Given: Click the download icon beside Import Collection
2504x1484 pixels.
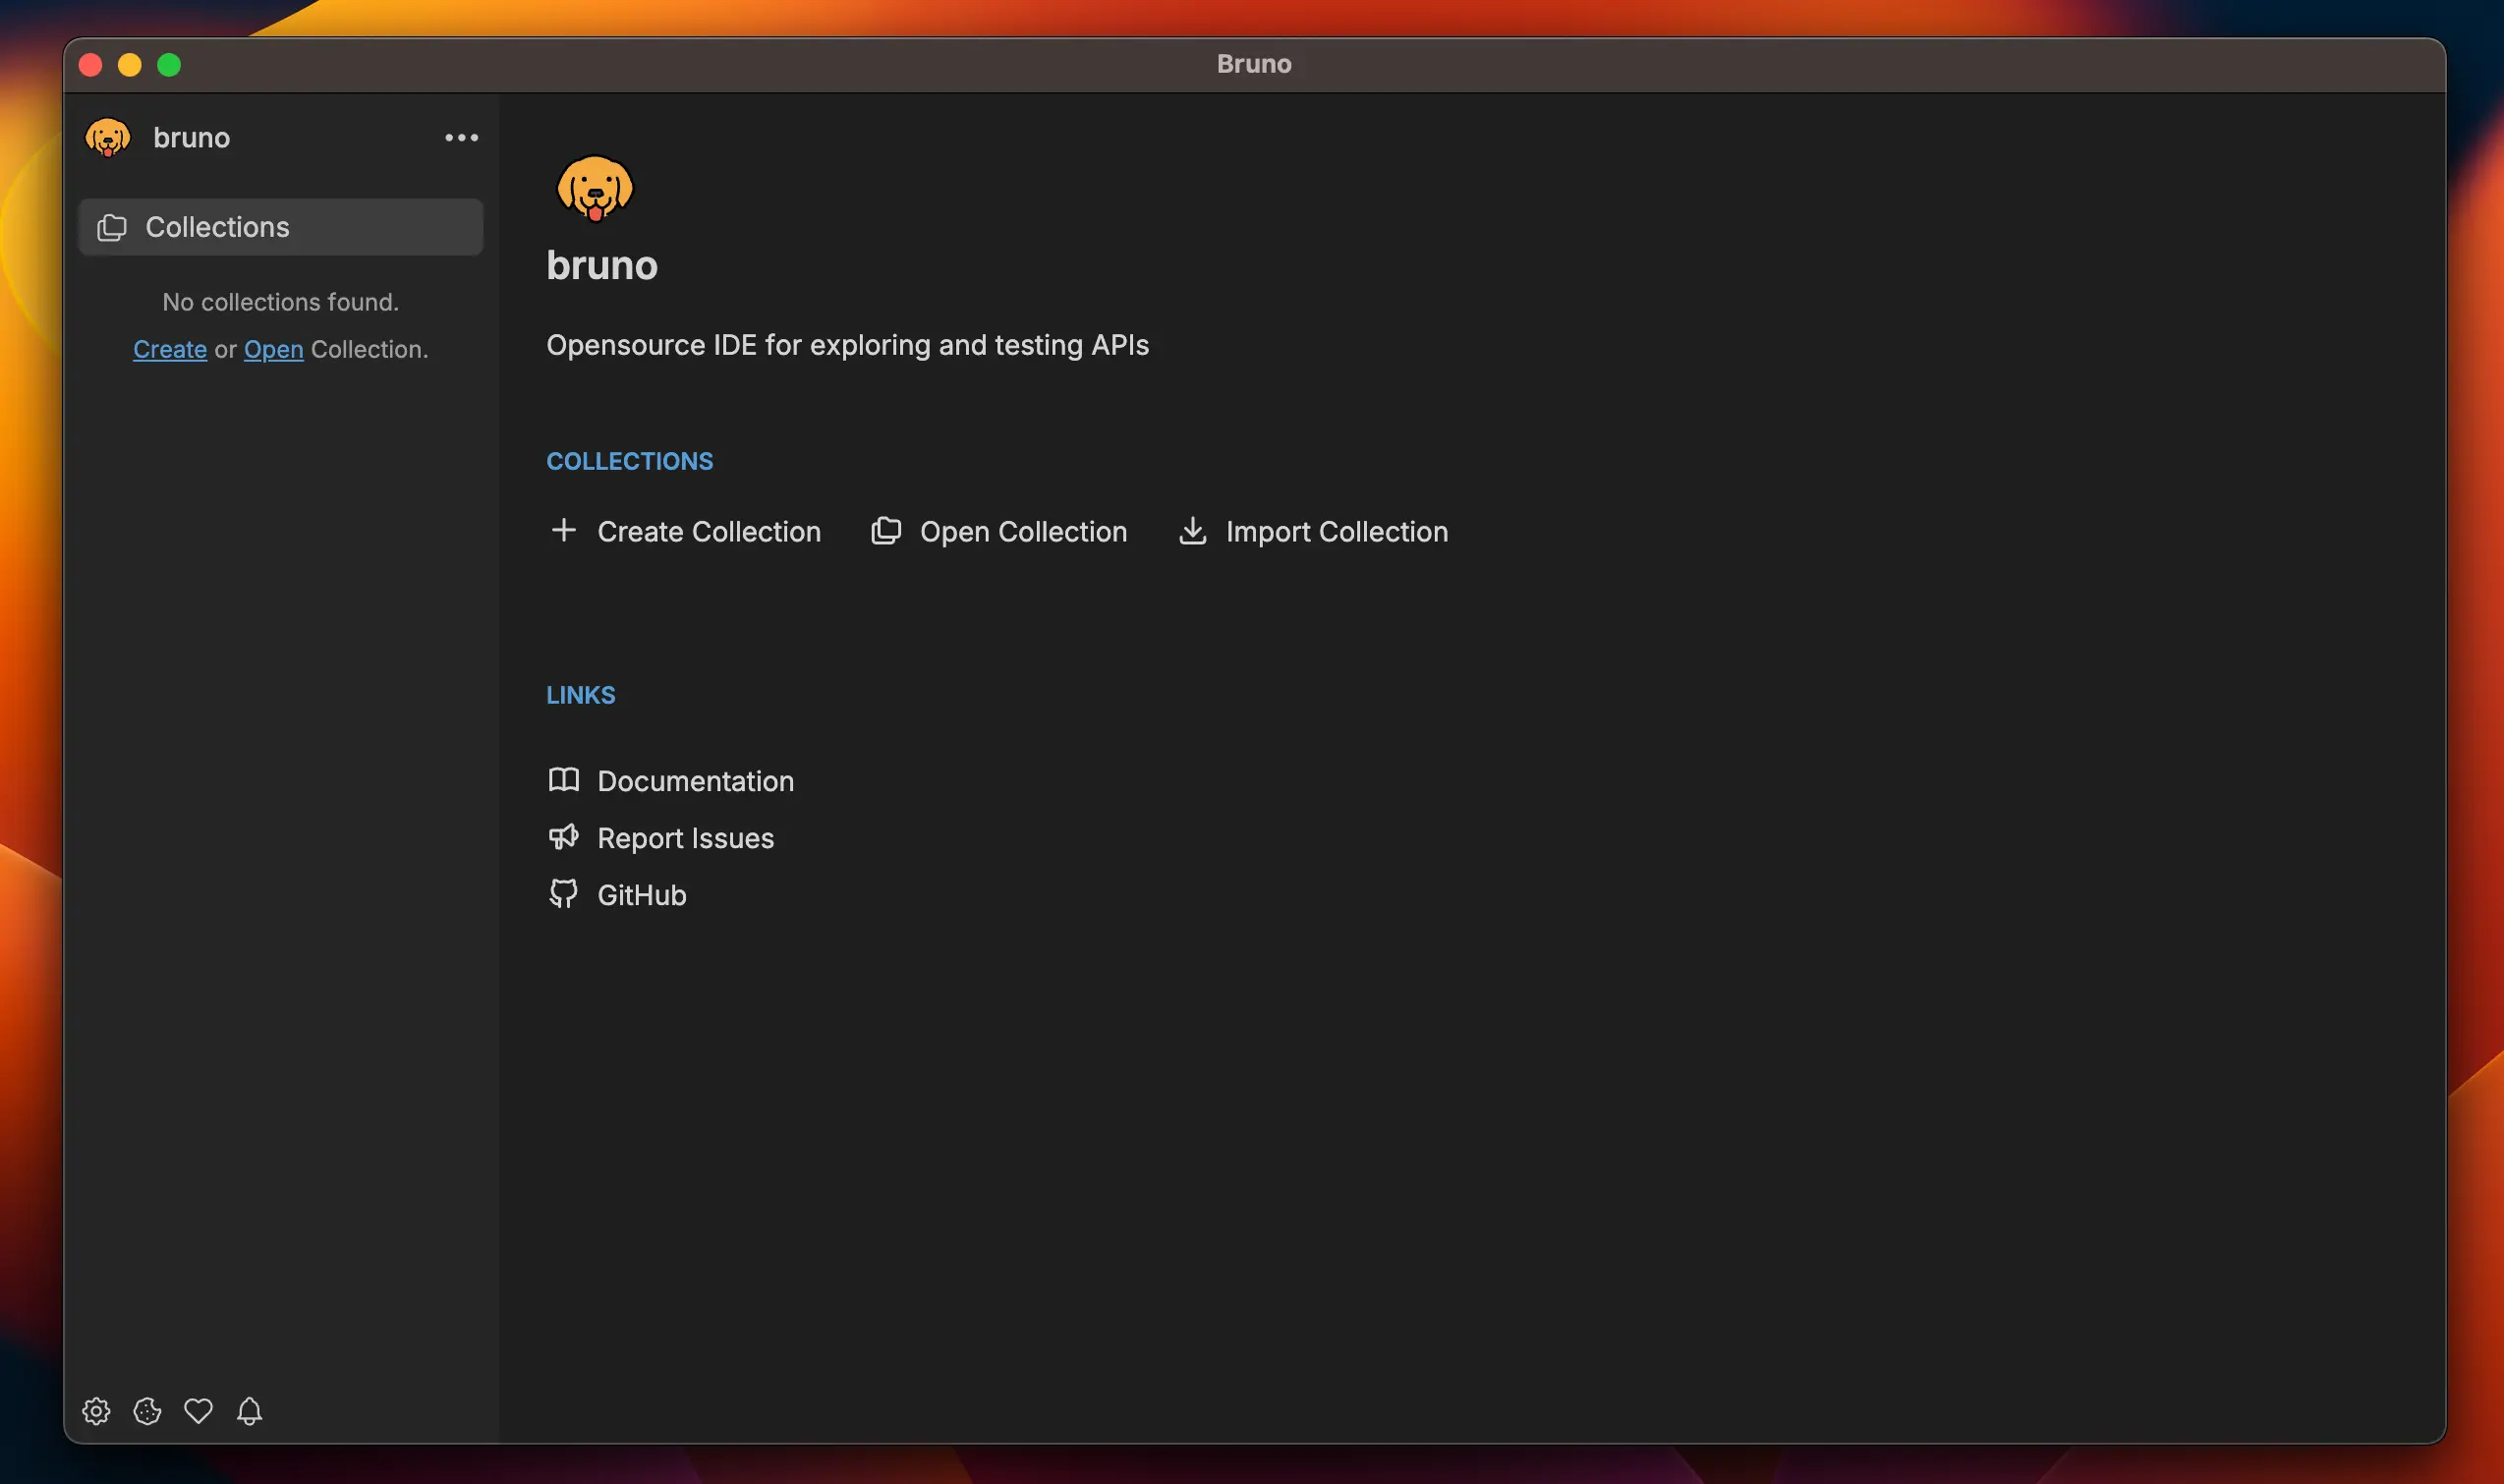Looking at the screenshot, I should 1192,531.
